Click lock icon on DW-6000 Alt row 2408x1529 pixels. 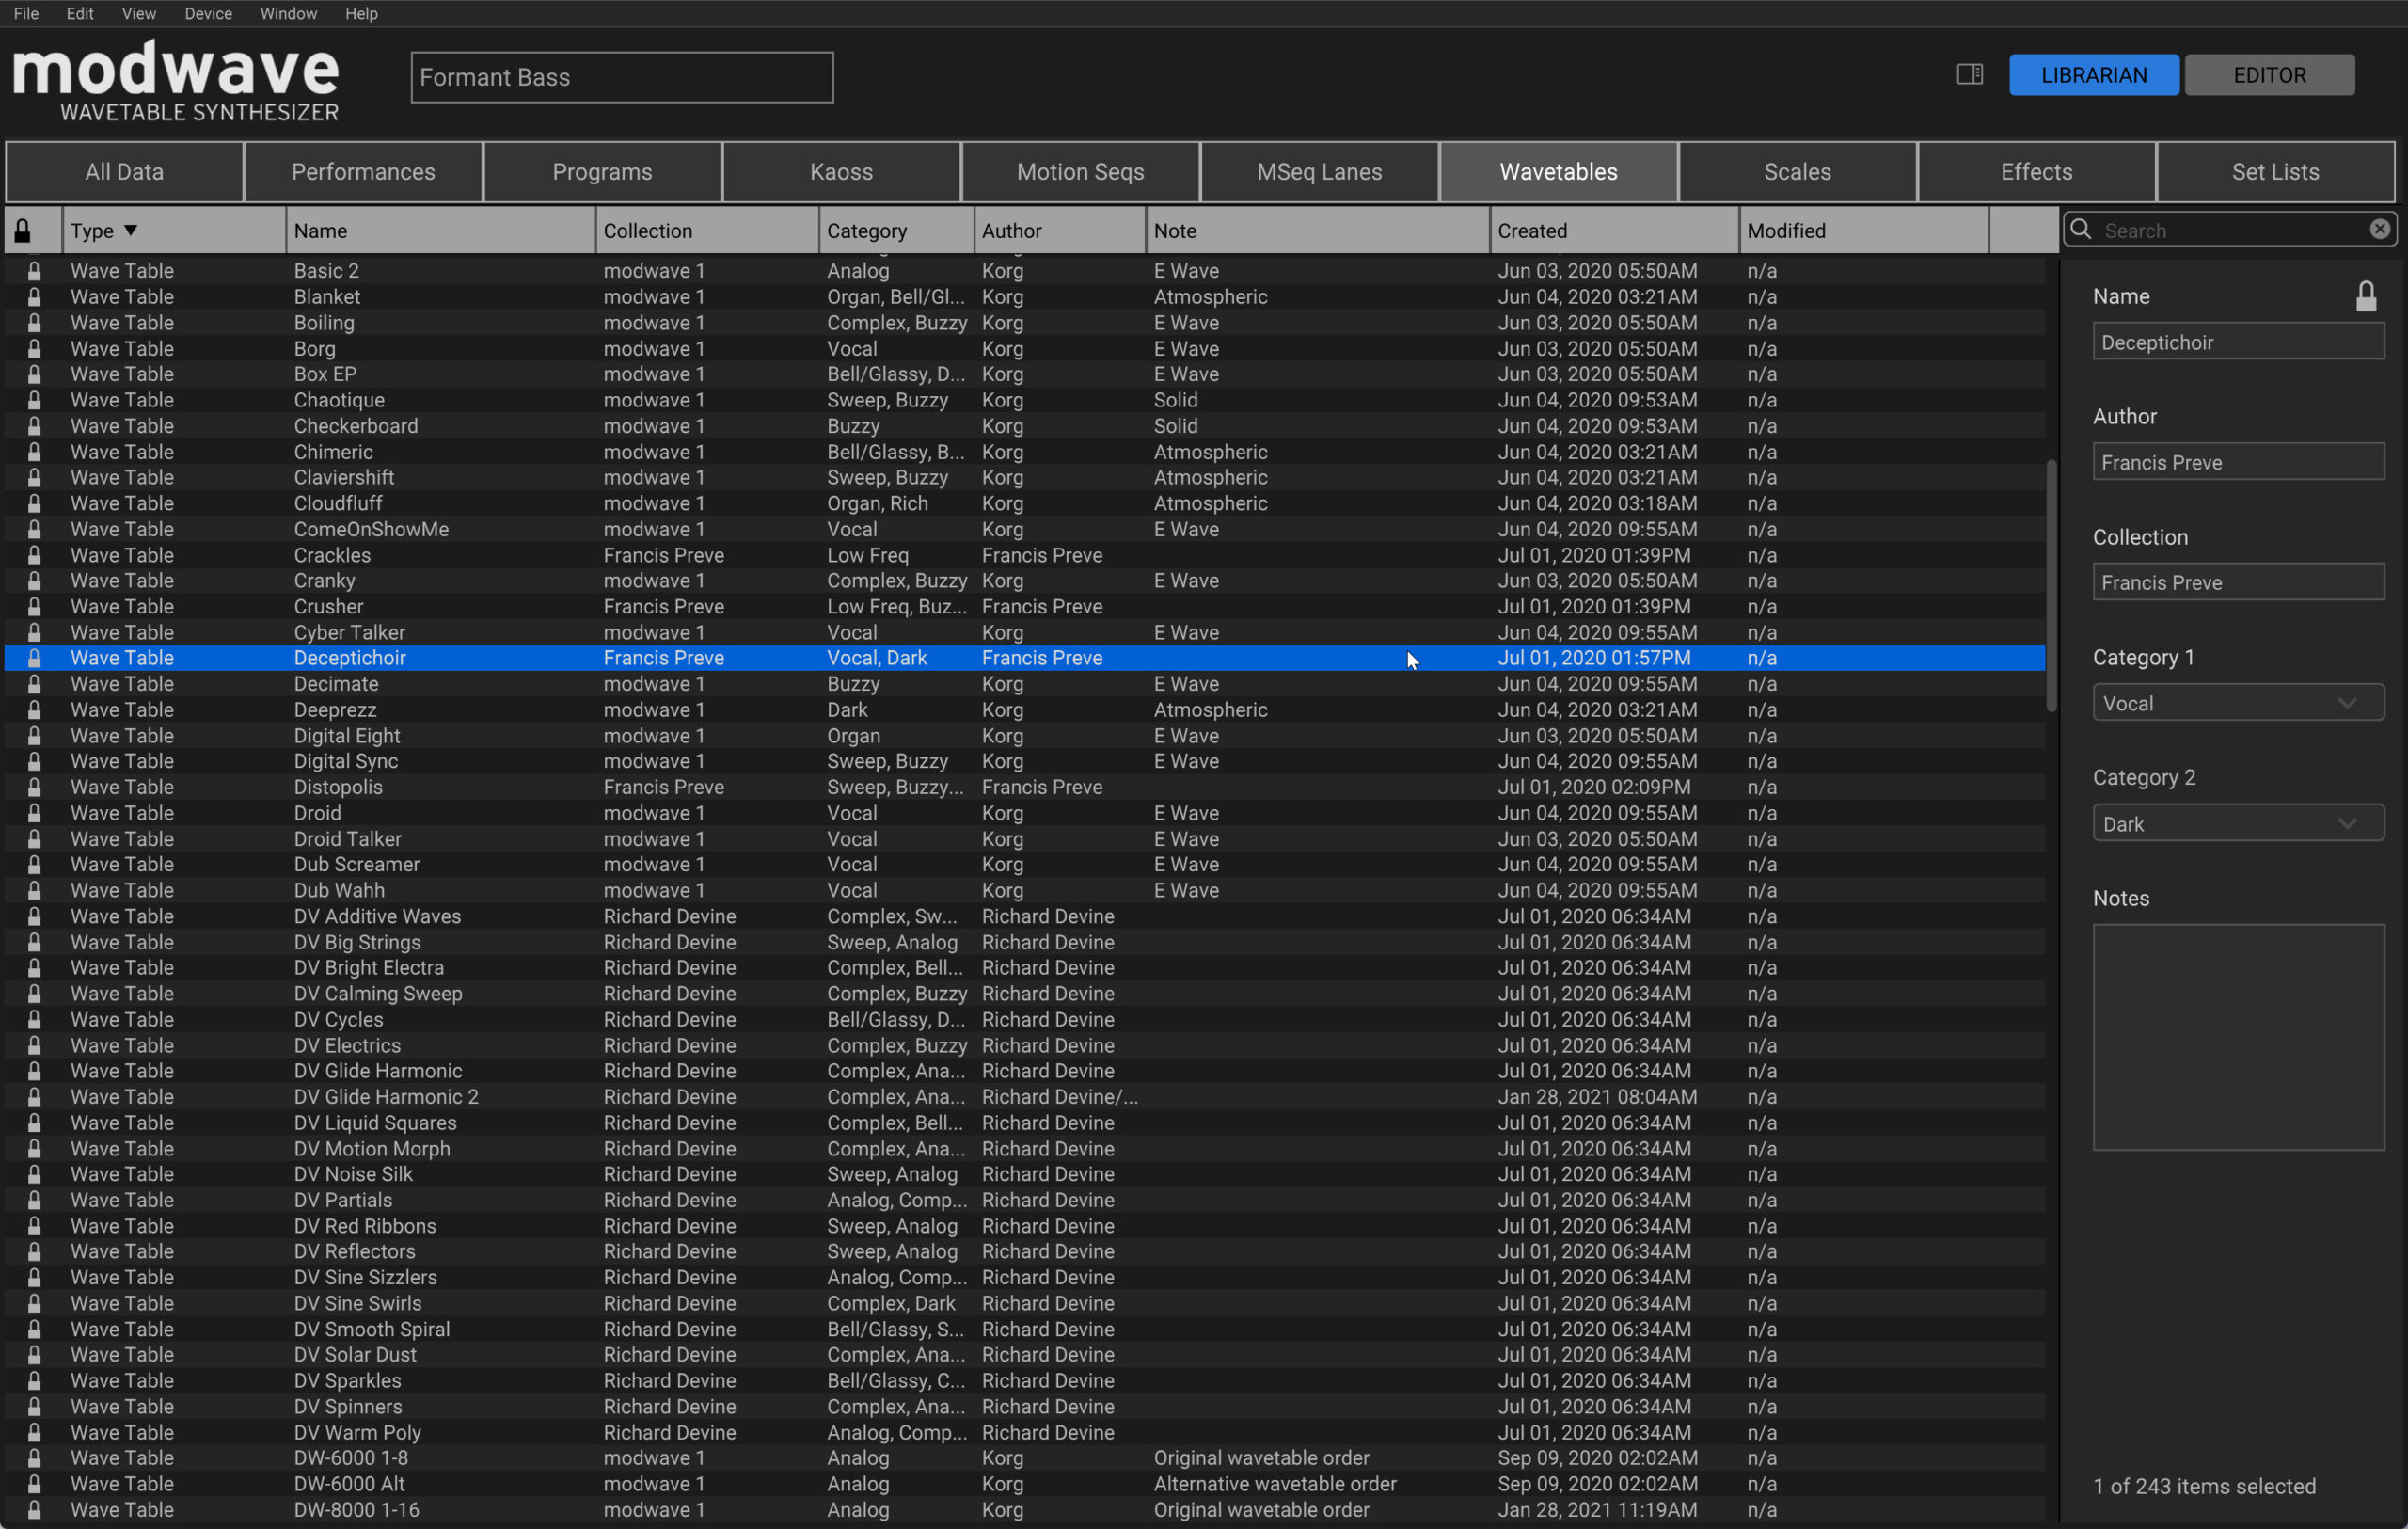(34, 1484)
